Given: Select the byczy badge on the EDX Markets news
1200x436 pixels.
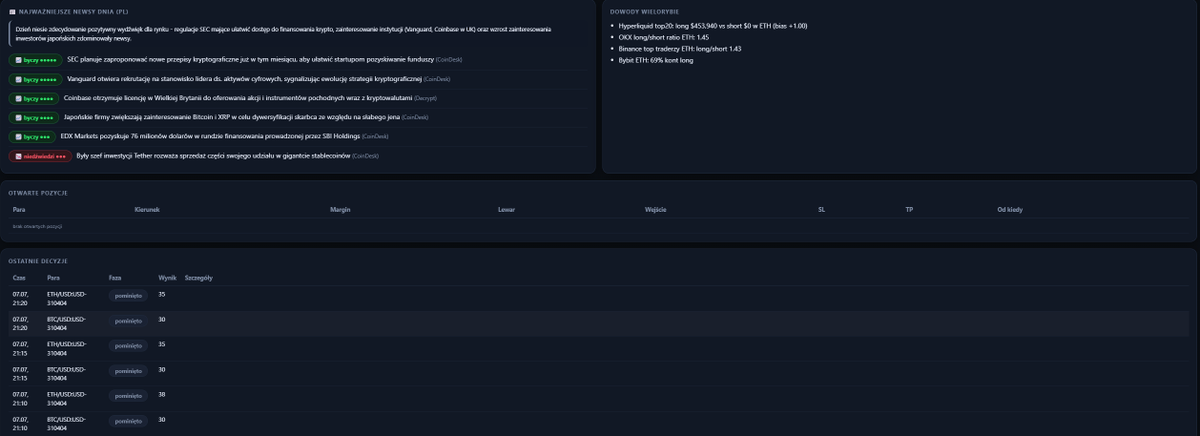Looking at the screenshot, I should pos(31,136).
